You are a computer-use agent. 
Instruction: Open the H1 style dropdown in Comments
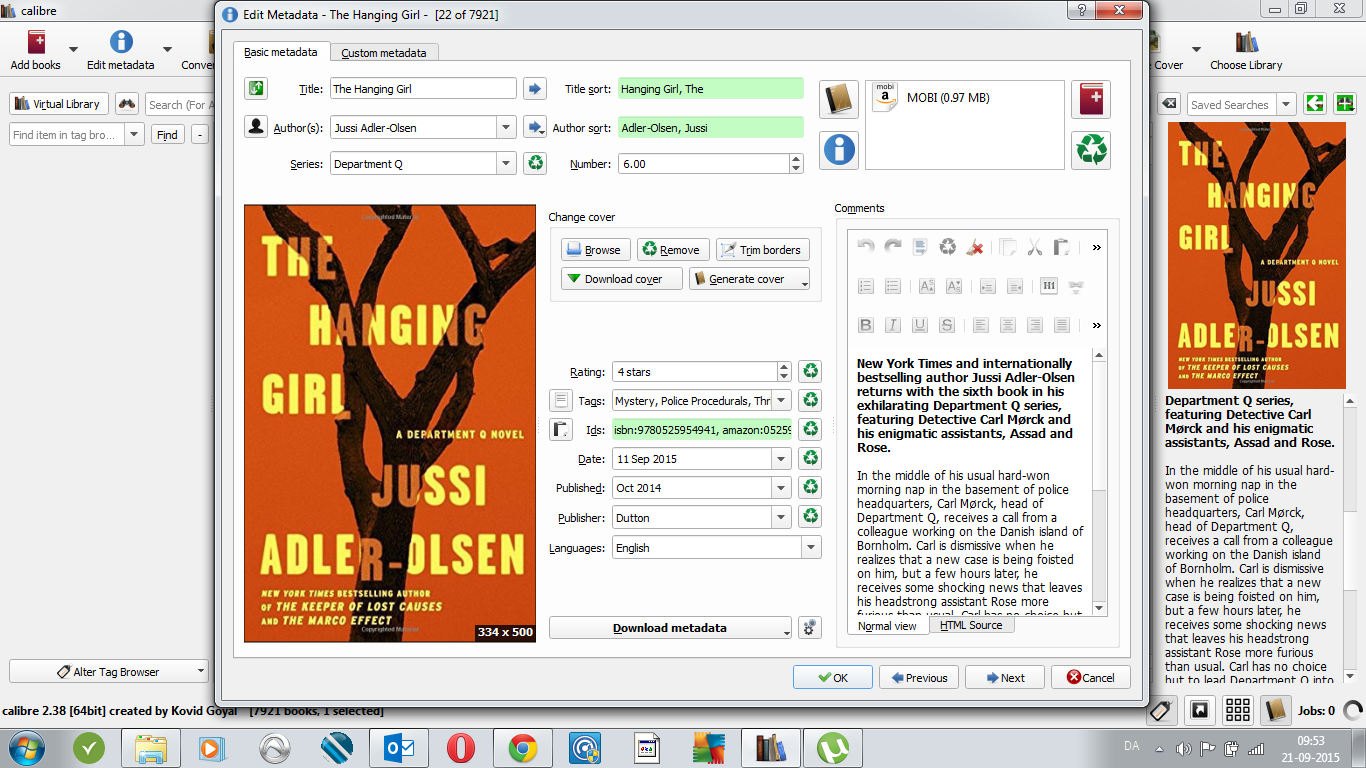click(1049, 286)
